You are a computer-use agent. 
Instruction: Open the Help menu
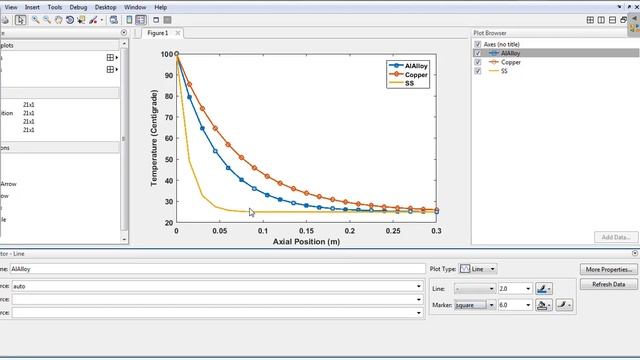(160, 7)
